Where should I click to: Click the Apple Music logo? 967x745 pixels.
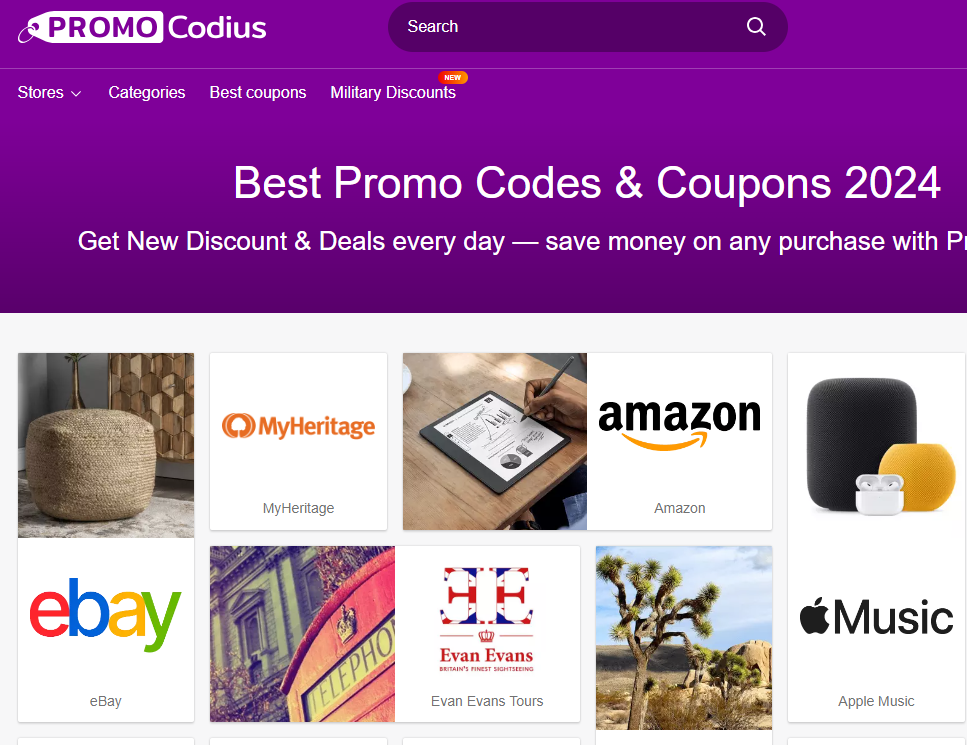click(876, 616)
